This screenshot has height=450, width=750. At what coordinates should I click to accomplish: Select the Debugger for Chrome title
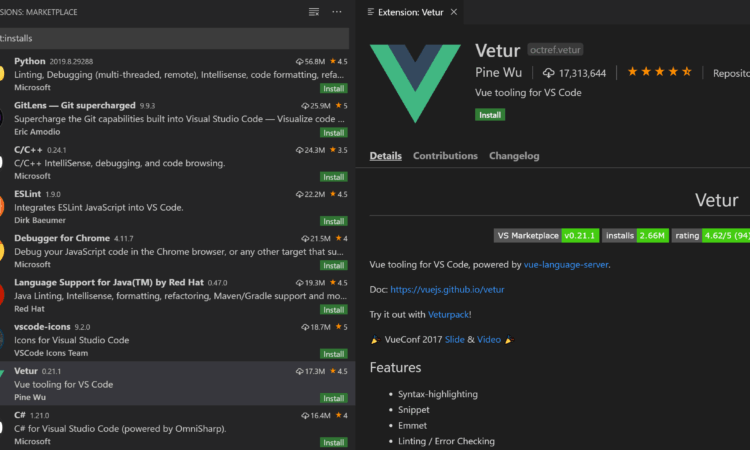[x=62, y=238]
